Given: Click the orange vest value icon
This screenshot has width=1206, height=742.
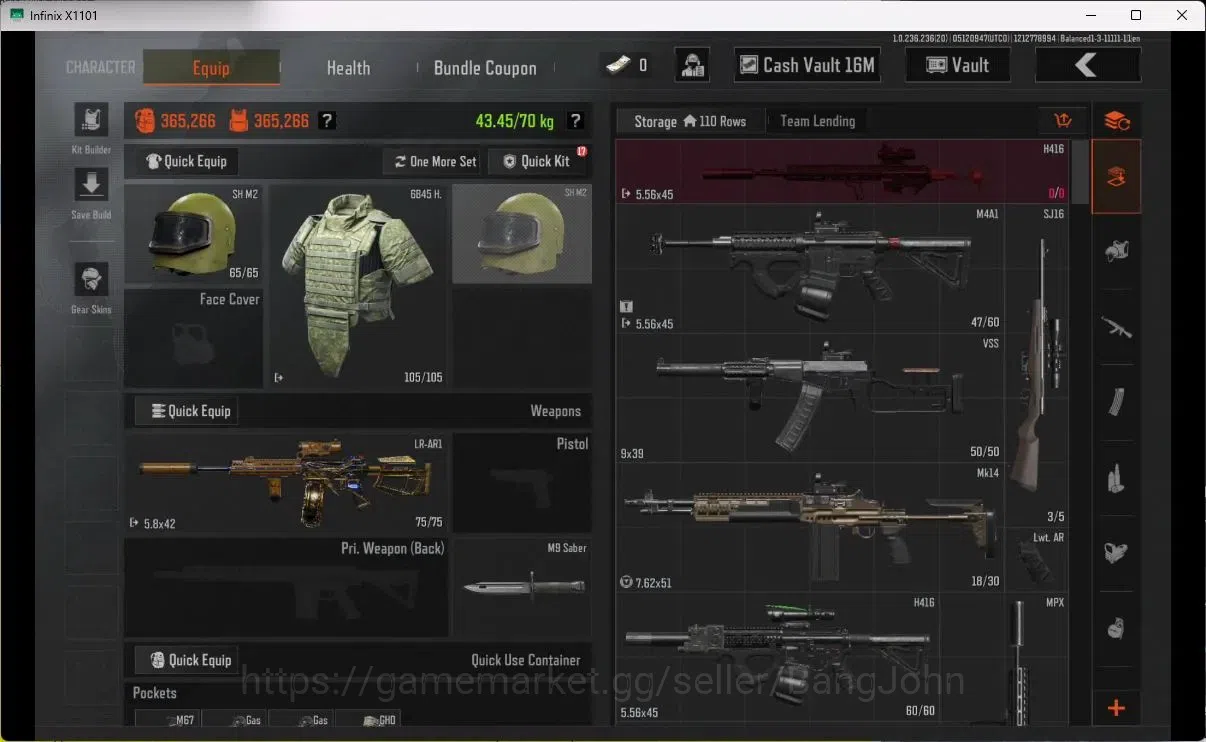Looking at the screenshot, I should 239,121.
